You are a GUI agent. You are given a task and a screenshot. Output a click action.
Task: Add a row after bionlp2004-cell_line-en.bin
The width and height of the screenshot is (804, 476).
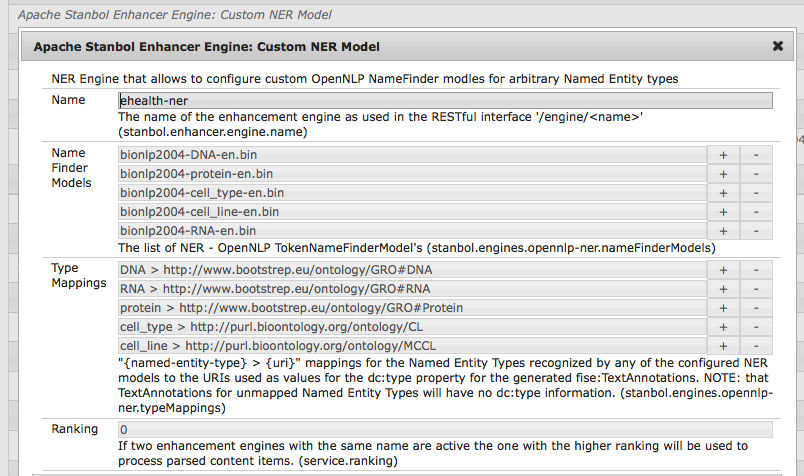pos(723,212)
